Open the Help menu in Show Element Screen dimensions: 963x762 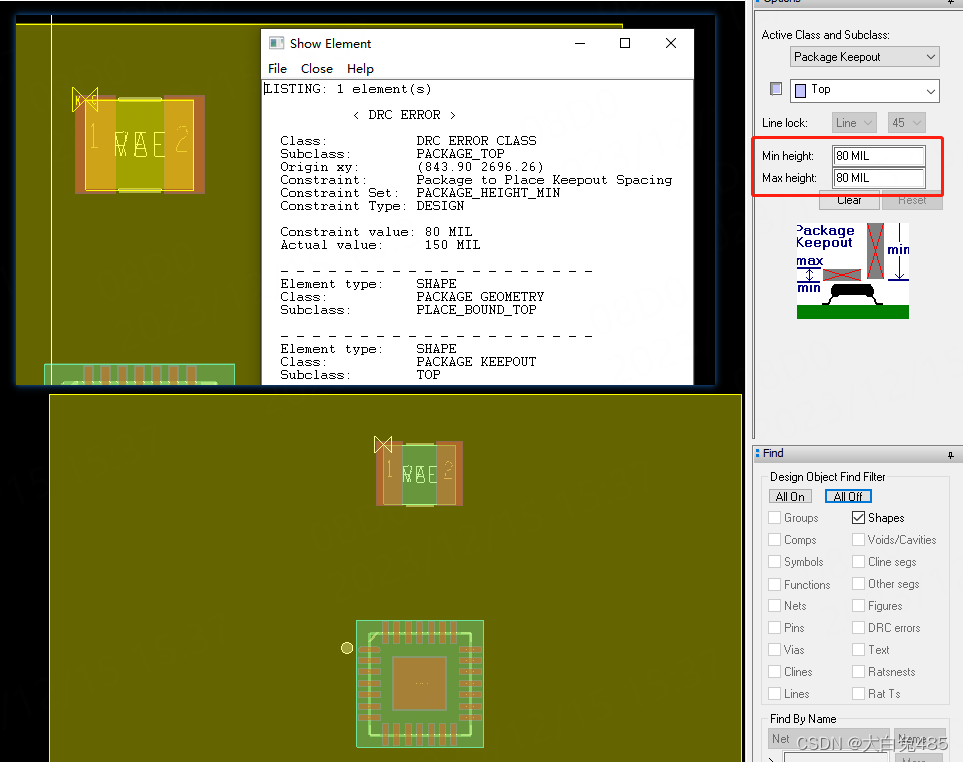click(x=362, y=68)
